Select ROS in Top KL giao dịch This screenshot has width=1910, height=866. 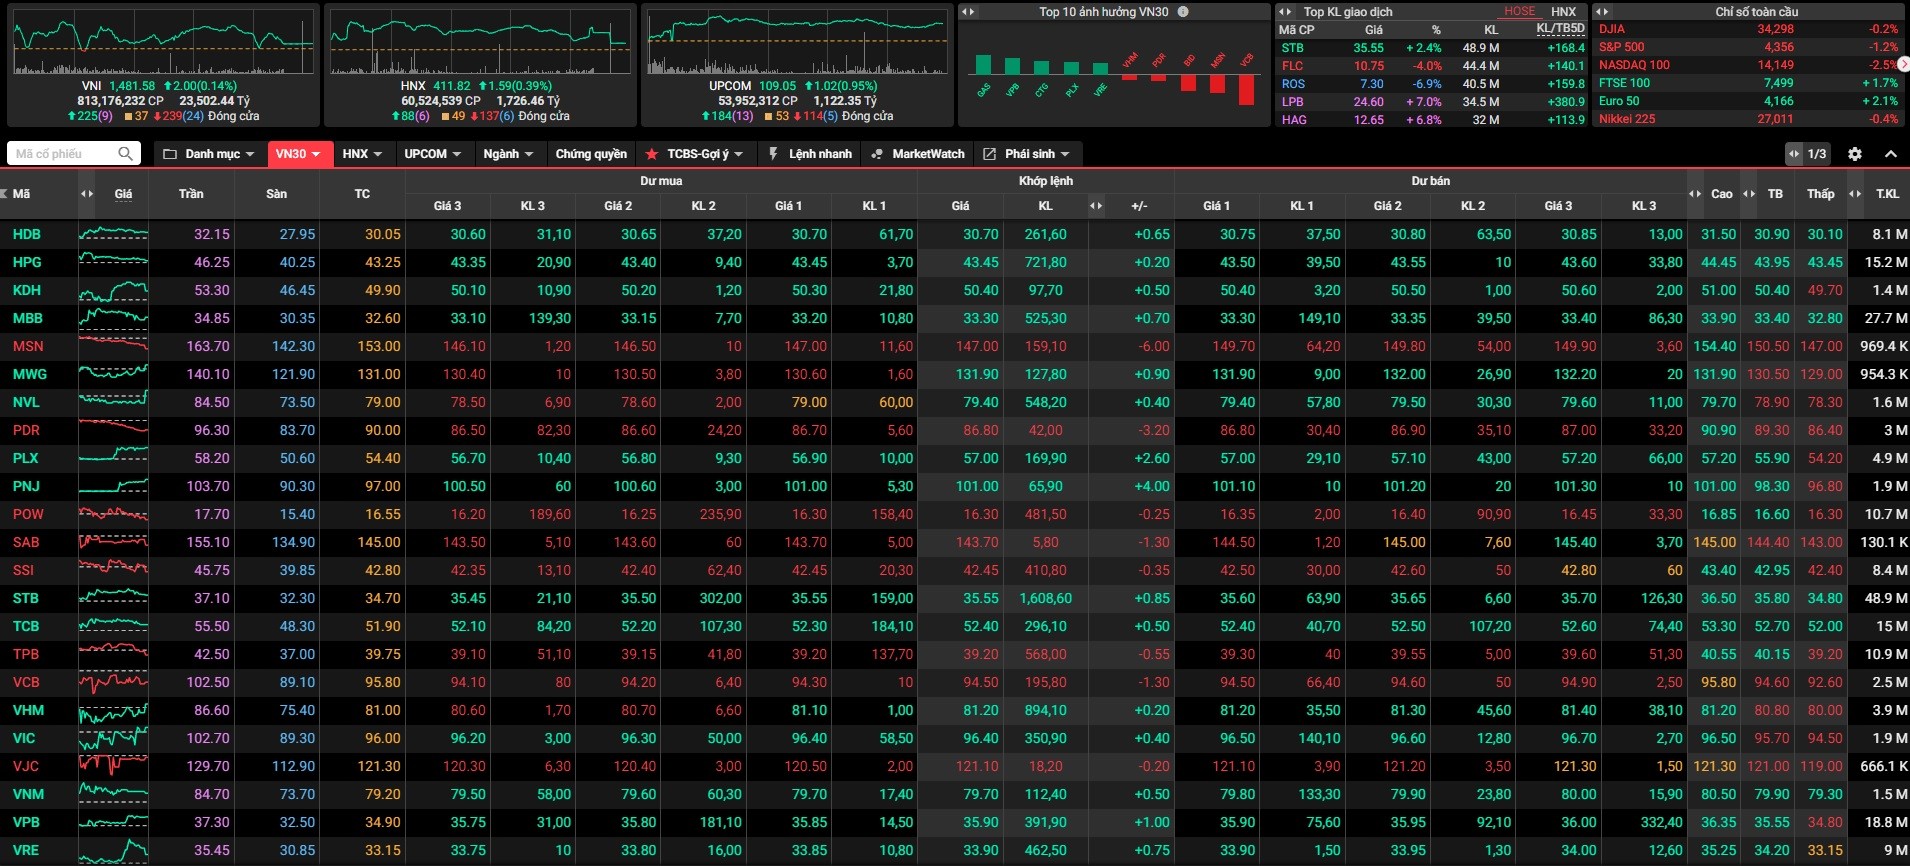pyautogui.click(x=1294, y=84)
